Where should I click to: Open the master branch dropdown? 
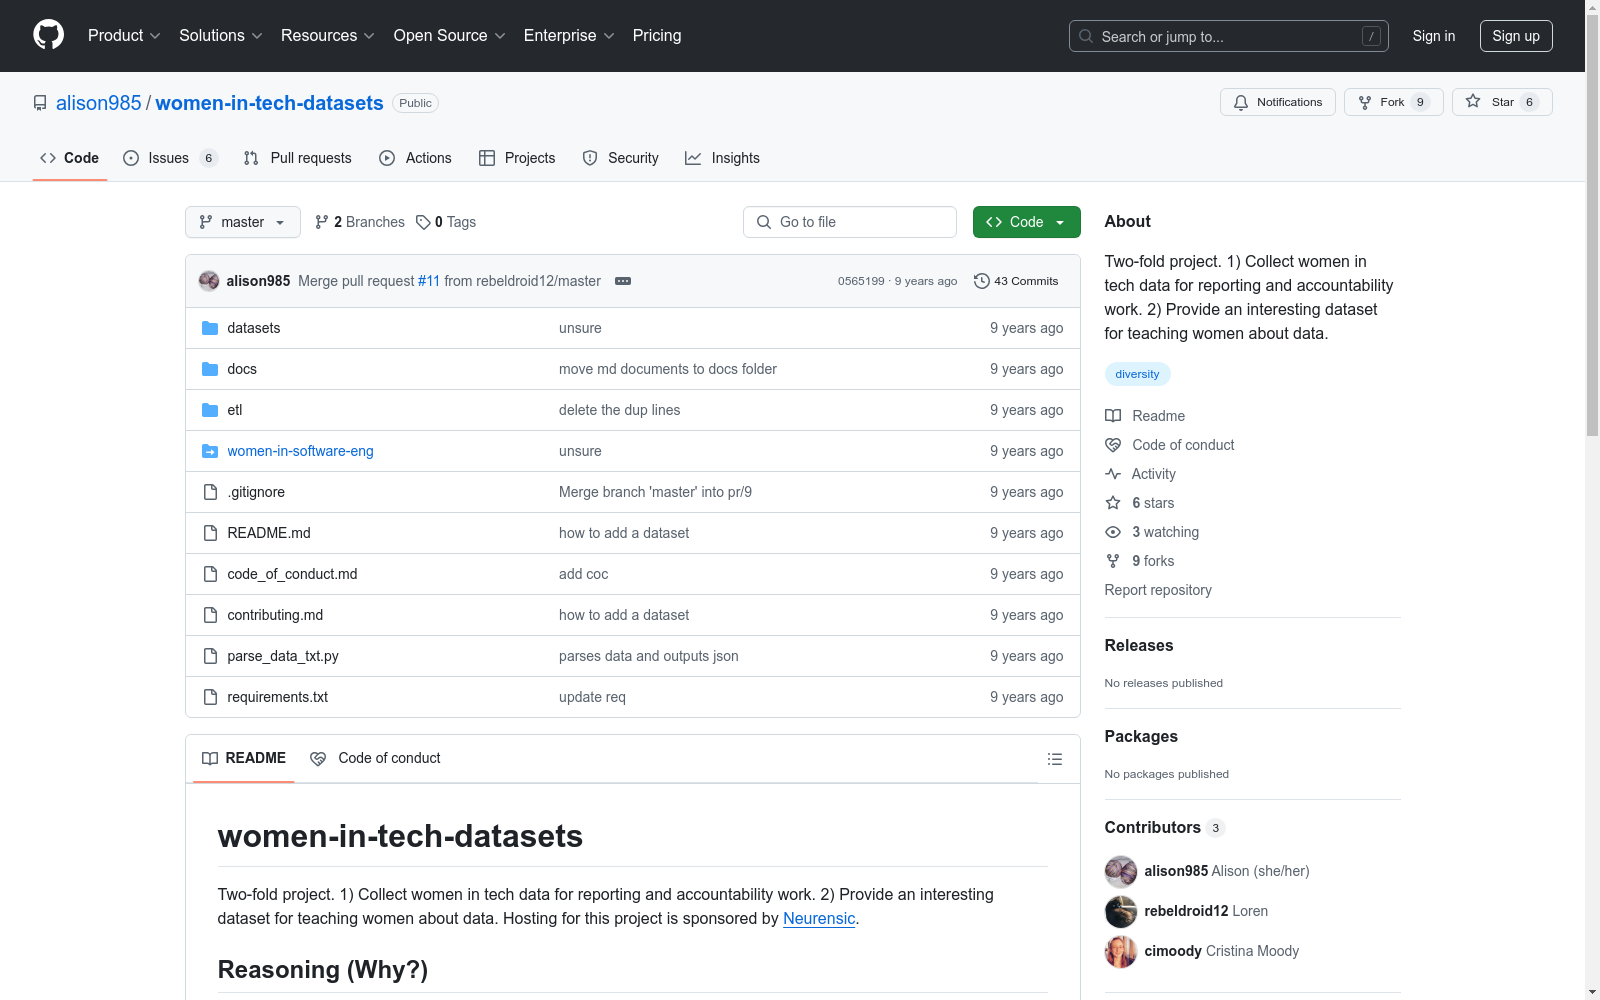(x=243, y=222)
